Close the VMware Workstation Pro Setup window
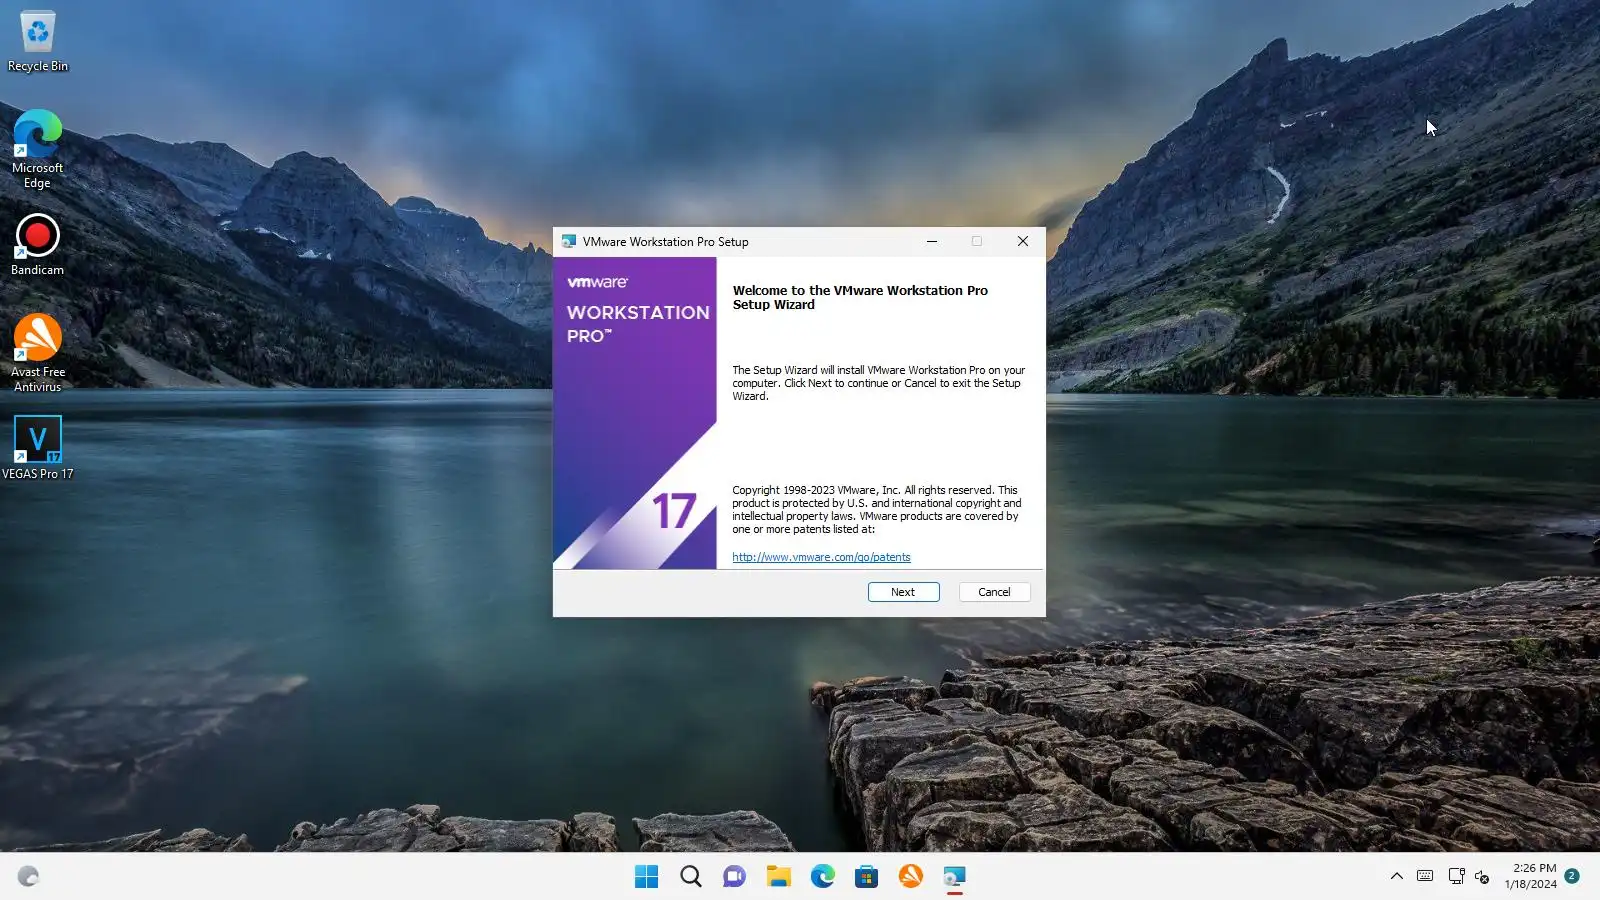This screenshot has height=900, width=1600. coord(1022,241)
